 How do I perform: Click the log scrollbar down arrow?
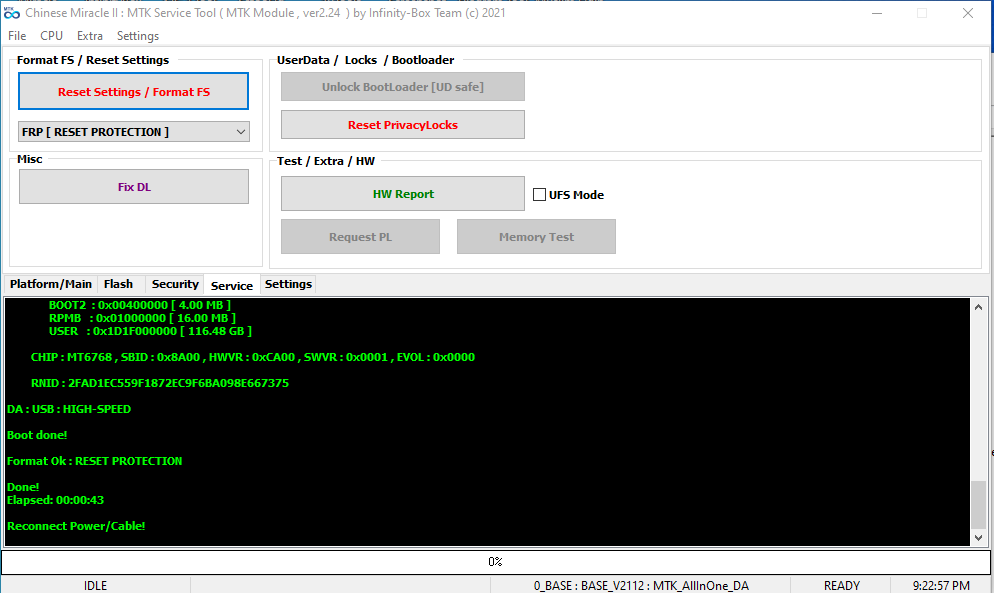pyautogui.click(x=979, y=538)
